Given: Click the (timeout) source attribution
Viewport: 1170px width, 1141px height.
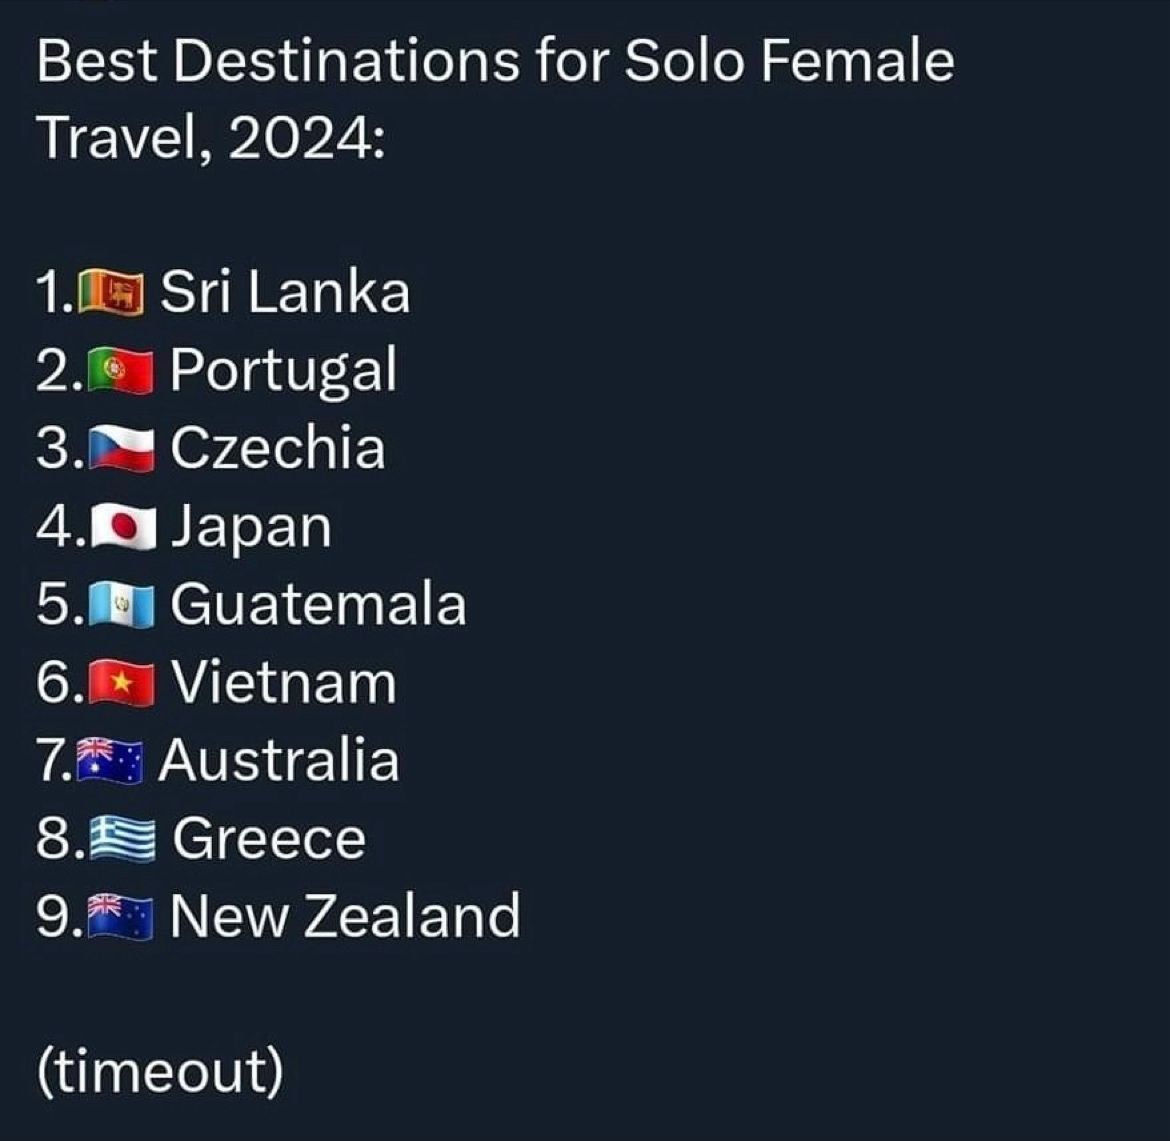Looking at the screenshot, I should (x=160, y=1072).
